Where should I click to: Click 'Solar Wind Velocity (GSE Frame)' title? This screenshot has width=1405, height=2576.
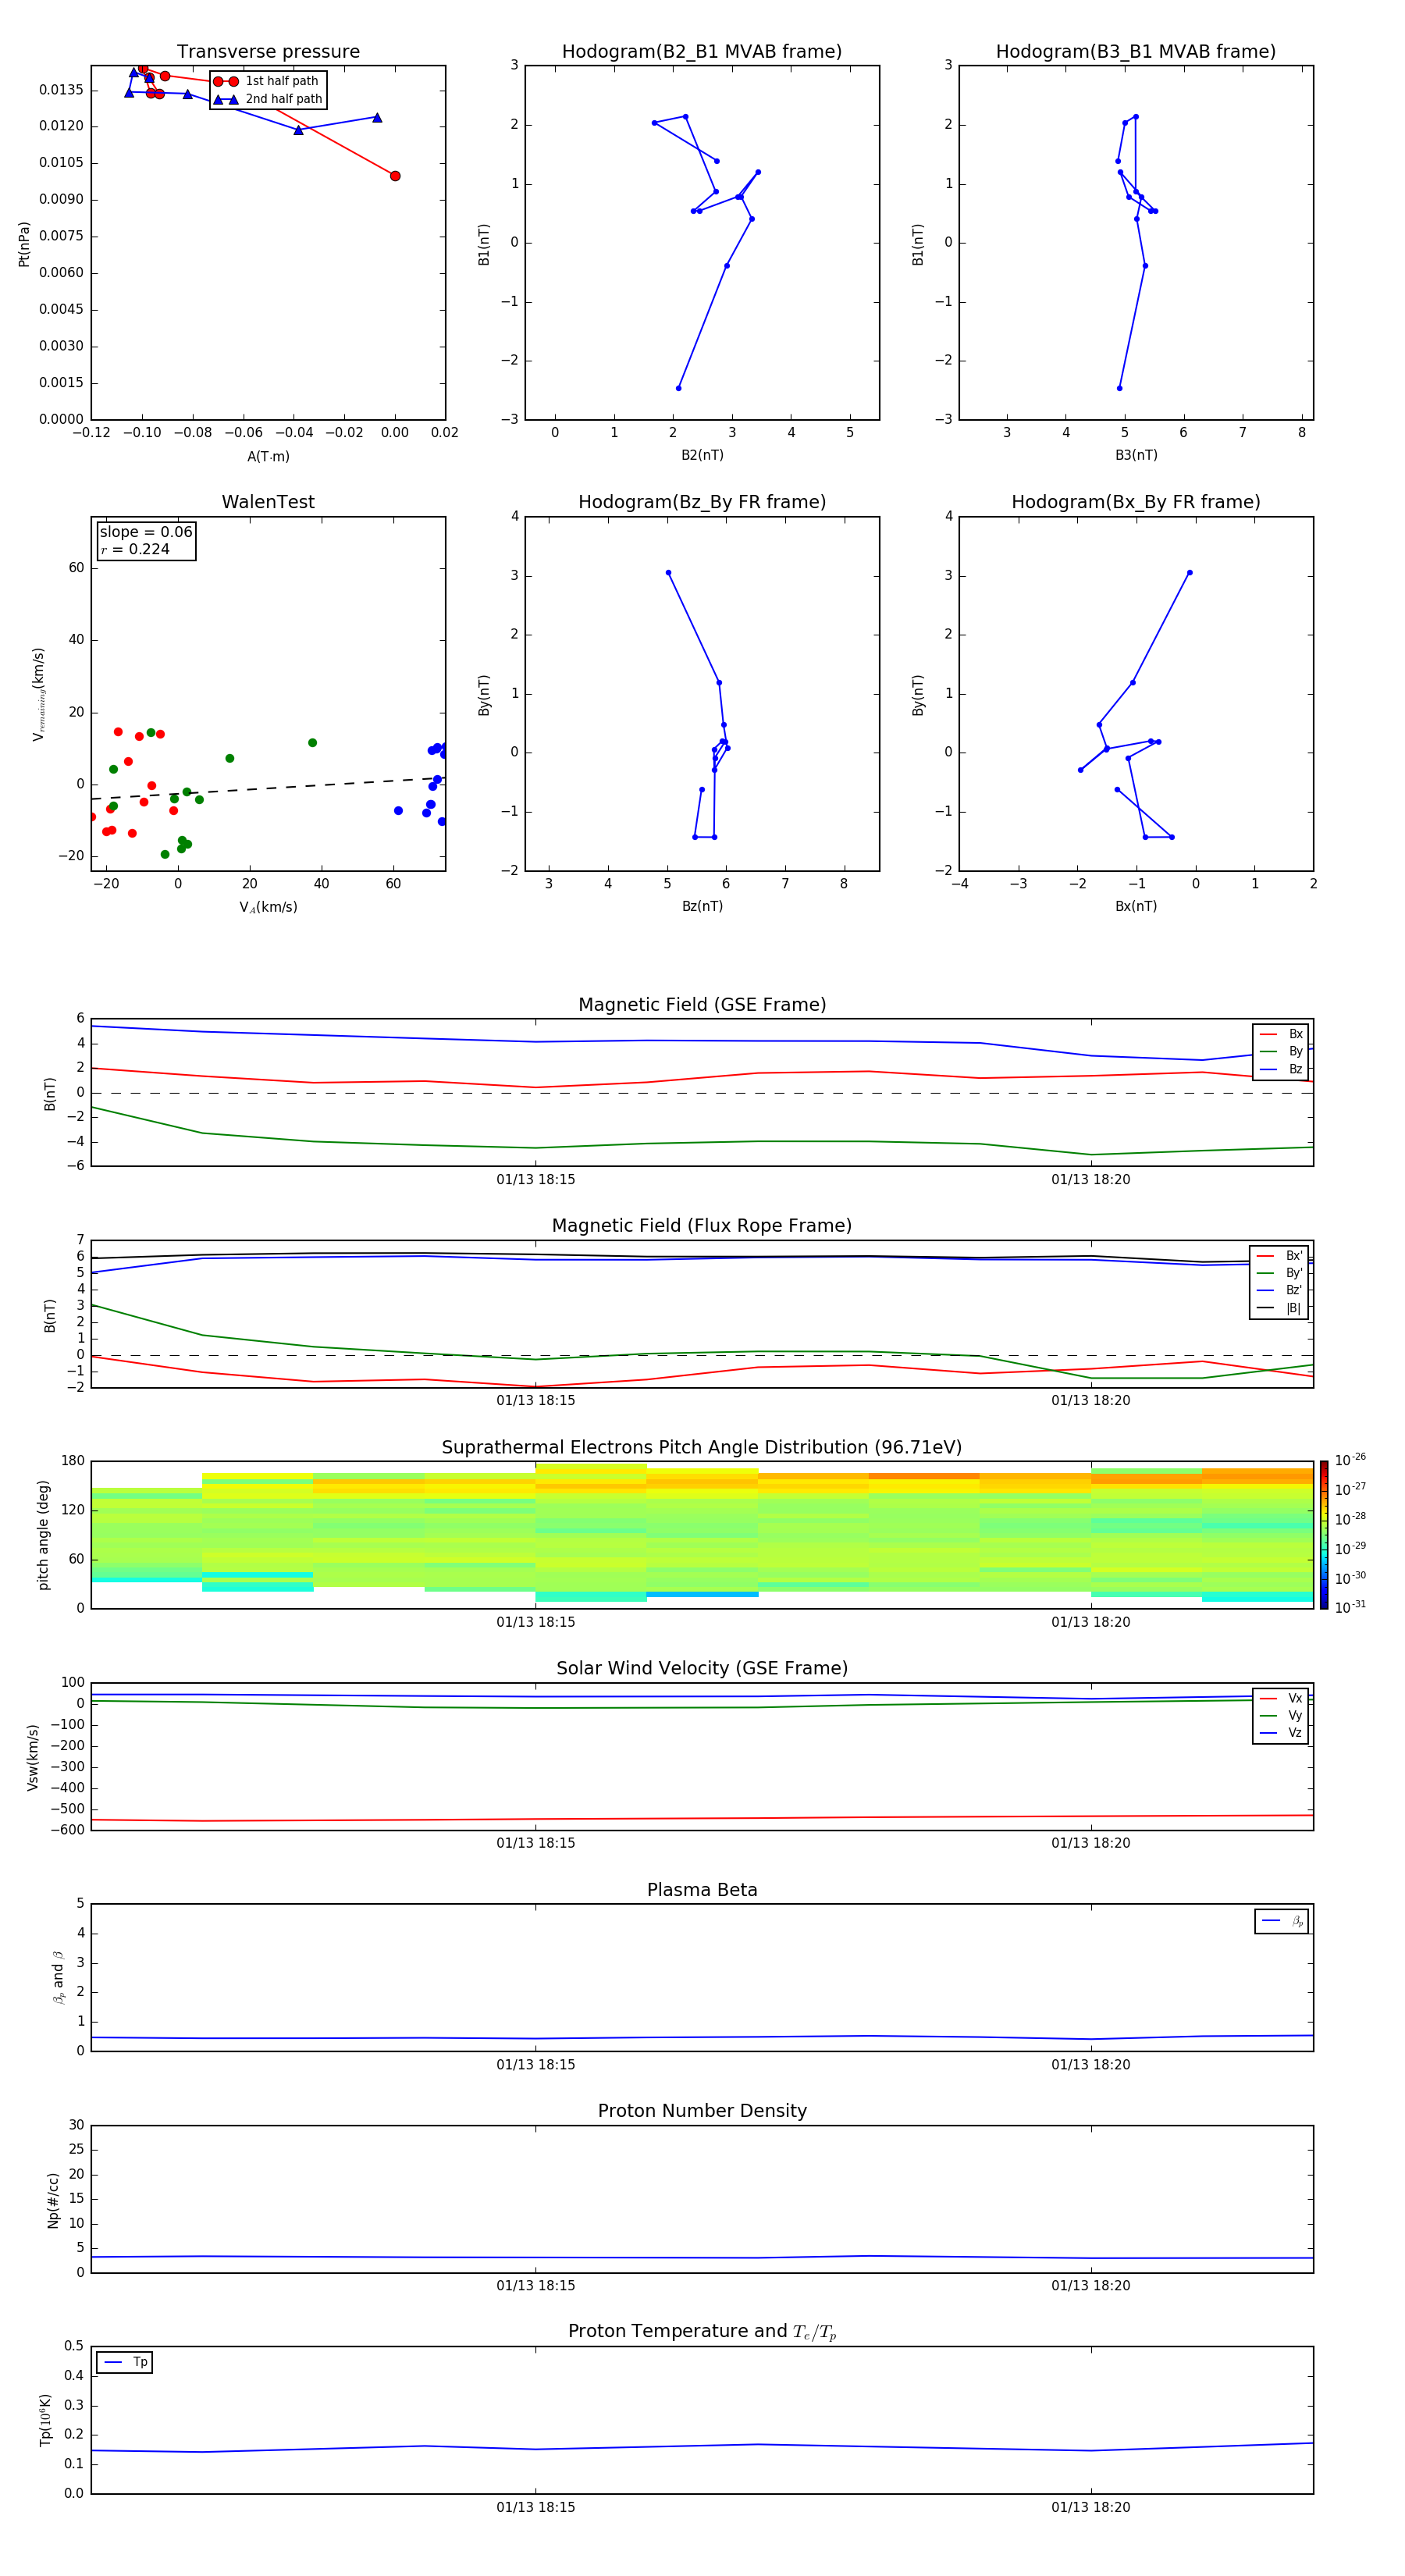702,1668
